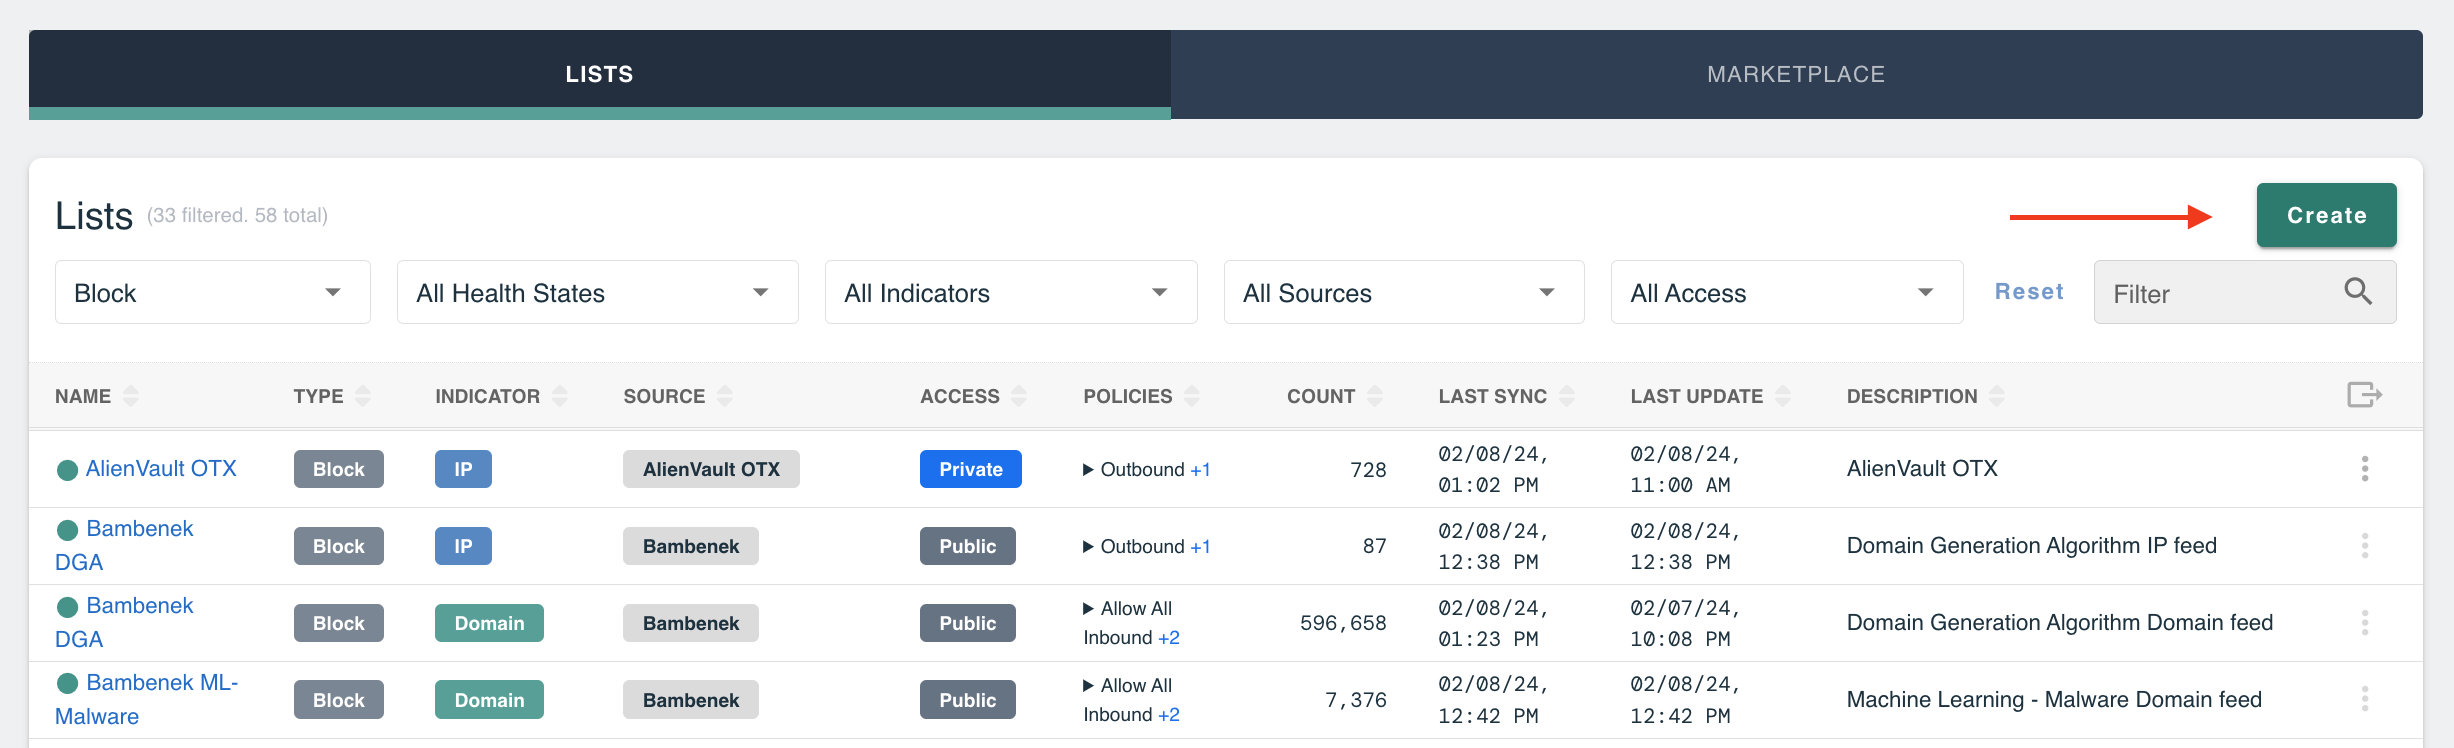Open the AlienVault OTX list link

coord(161,468)
